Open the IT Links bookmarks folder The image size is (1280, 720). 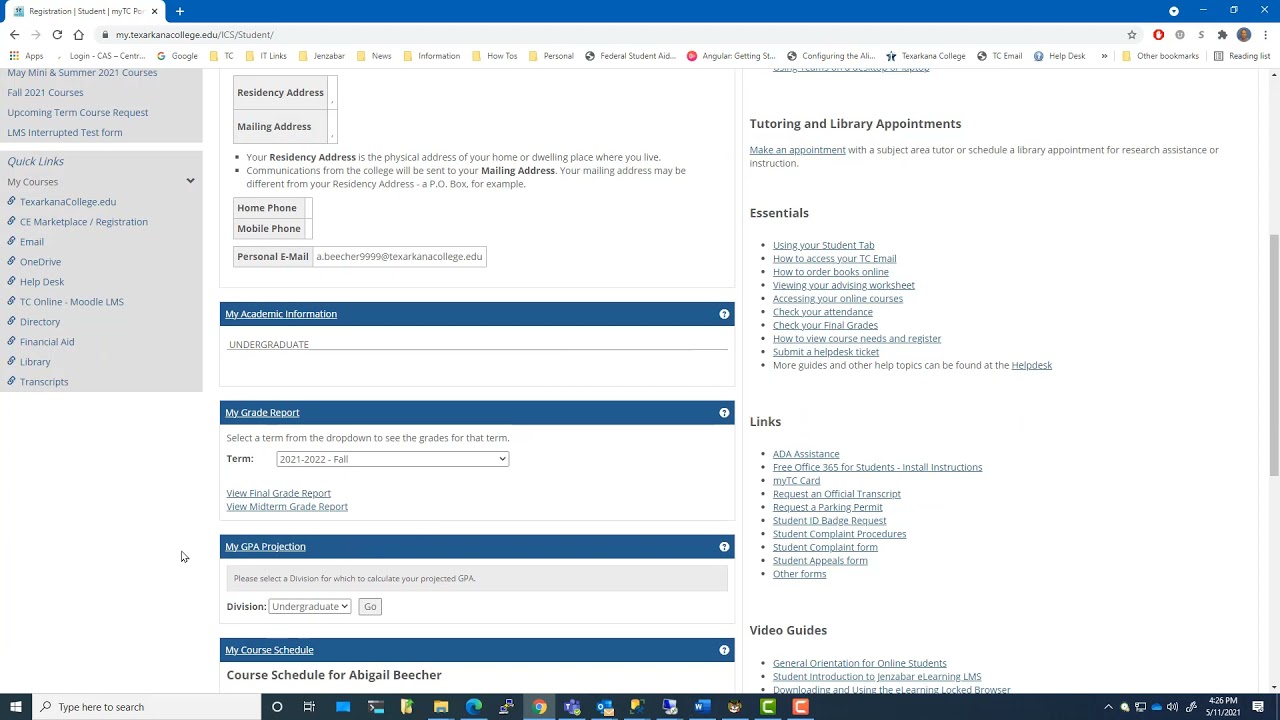point(266,56)
